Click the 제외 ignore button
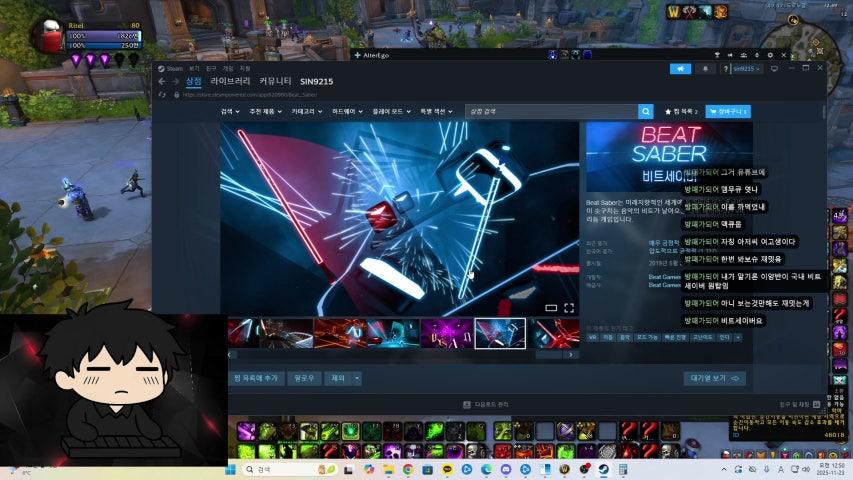This screenshot has width=853, height=480. (338, 378)
